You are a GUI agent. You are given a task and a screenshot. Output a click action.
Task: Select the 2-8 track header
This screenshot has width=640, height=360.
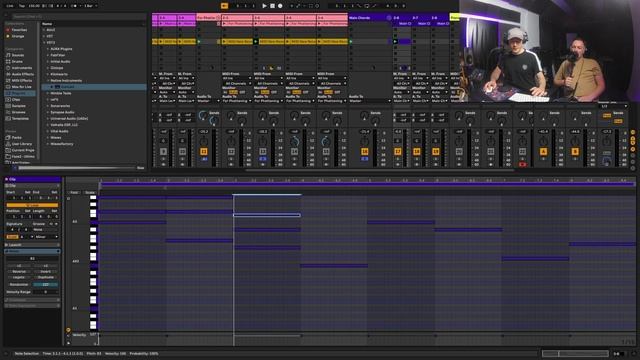click(x=440, y=18)
